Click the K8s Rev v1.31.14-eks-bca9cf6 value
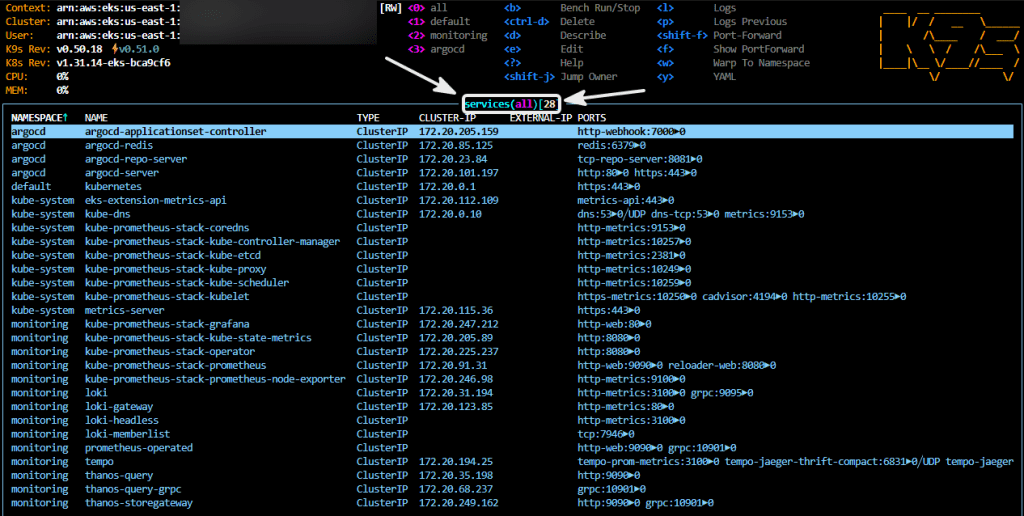 (x=114, y=63)
